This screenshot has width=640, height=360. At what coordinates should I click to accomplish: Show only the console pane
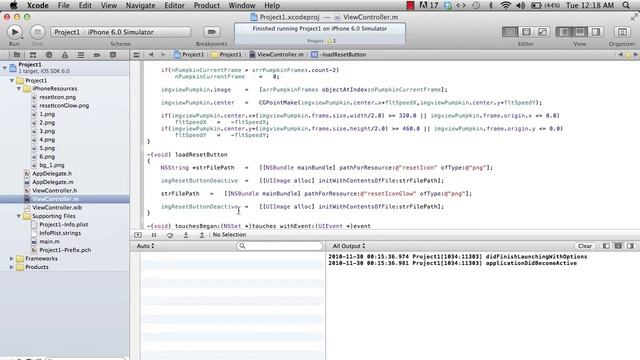coord(631,246)
